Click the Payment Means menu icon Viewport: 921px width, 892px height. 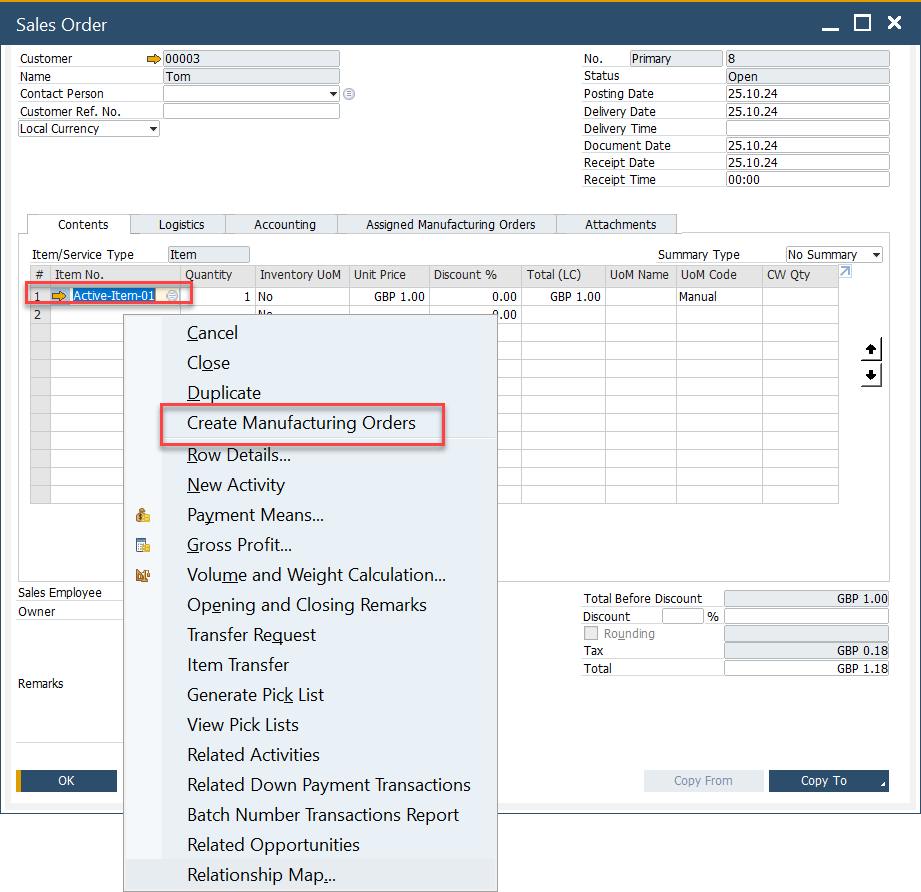tap(143, 516)
